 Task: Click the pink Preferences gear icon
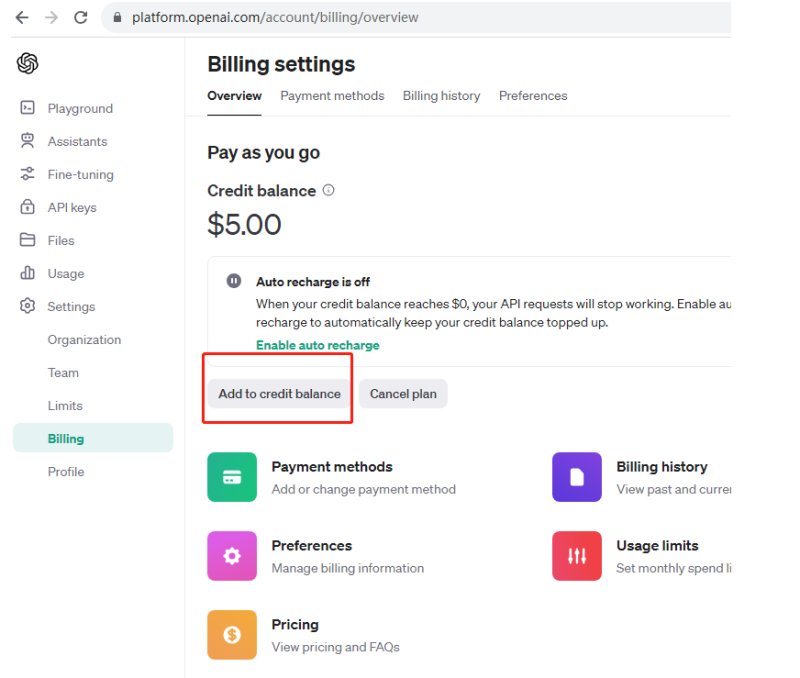[232, 556]
